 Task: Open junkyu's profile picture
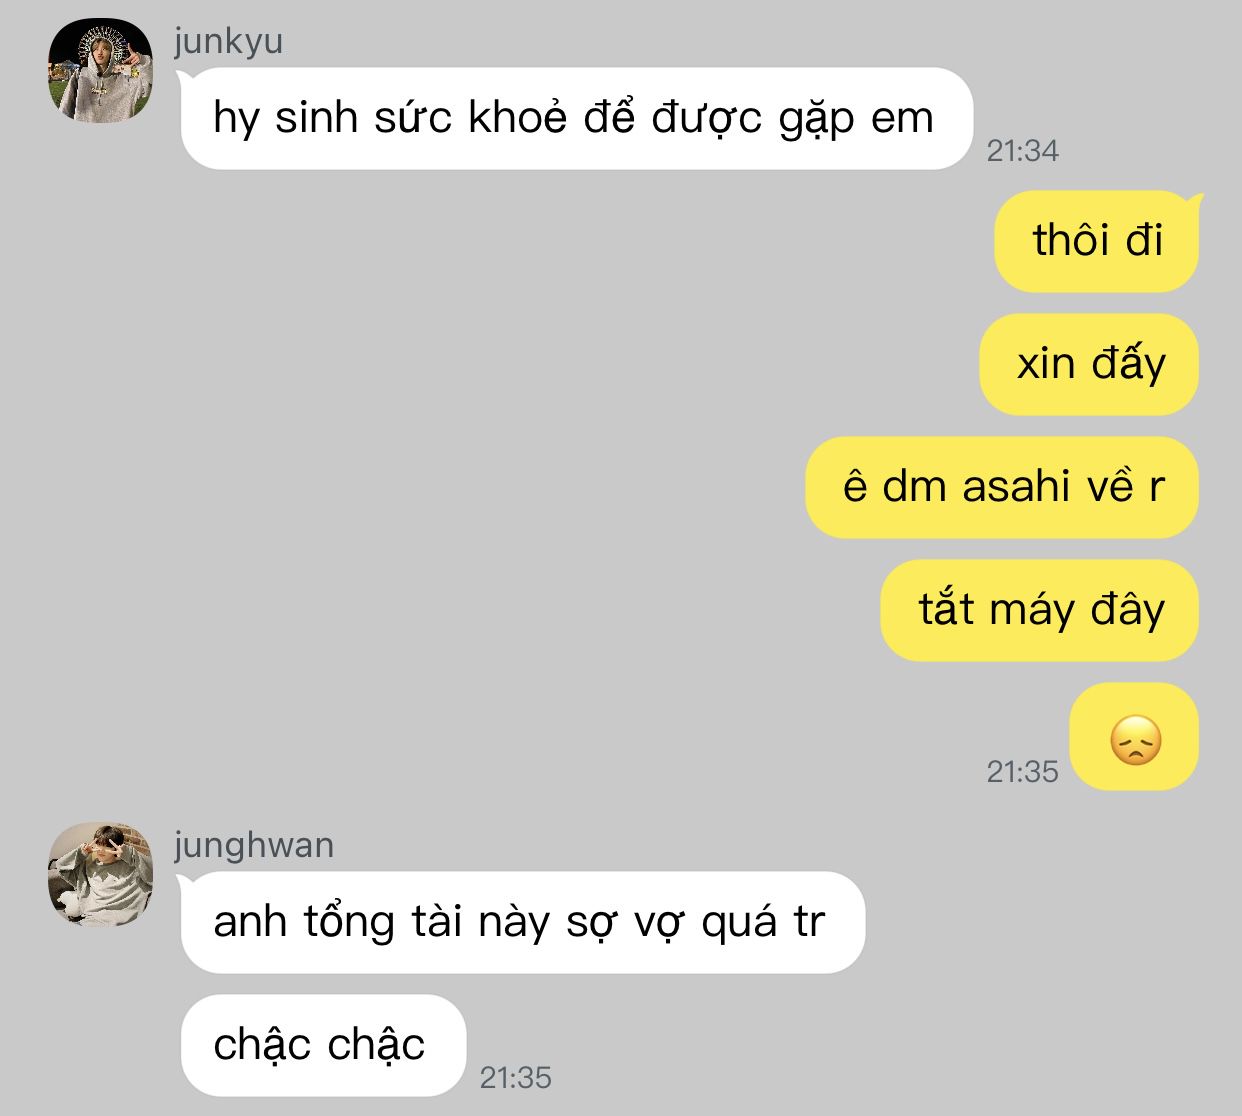pos(100,71)
